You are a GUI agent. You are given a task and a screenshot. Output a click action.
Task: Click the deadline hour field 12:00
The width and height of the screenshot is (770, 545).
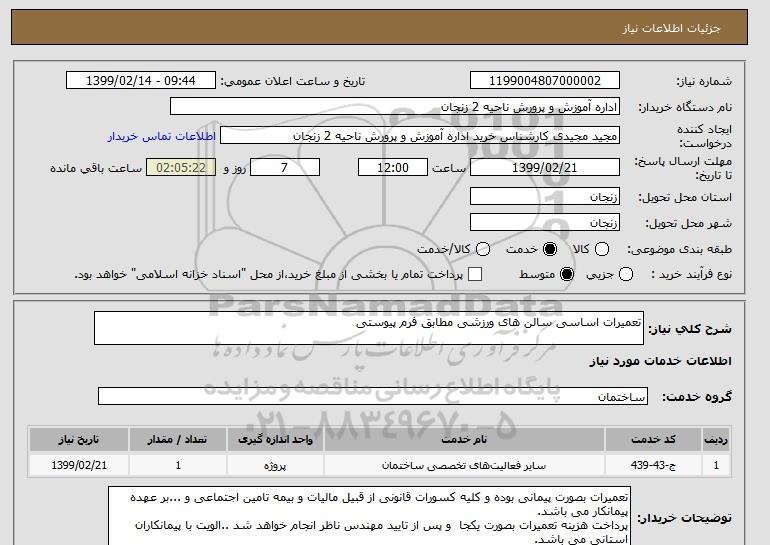click(393, 167)
